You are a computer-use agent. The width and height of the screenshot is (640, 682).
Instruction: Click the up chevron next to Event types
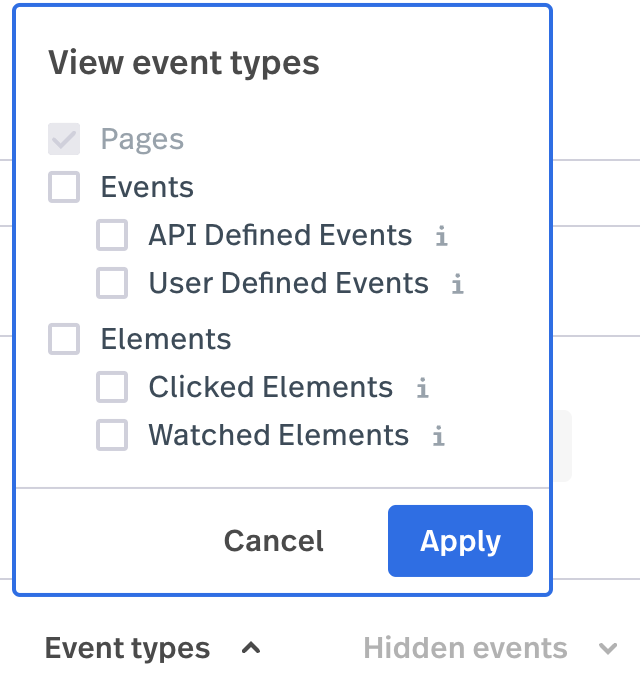pyautogui.click(x=251, y=648)
